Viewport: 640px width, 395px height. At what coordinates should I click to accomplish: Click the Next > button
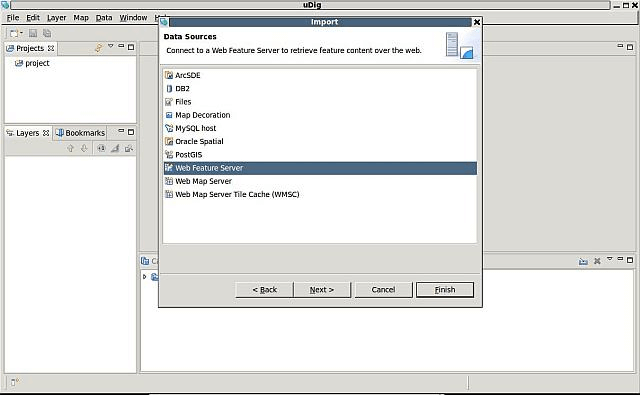pyautogui.click(x=322, y=290)
